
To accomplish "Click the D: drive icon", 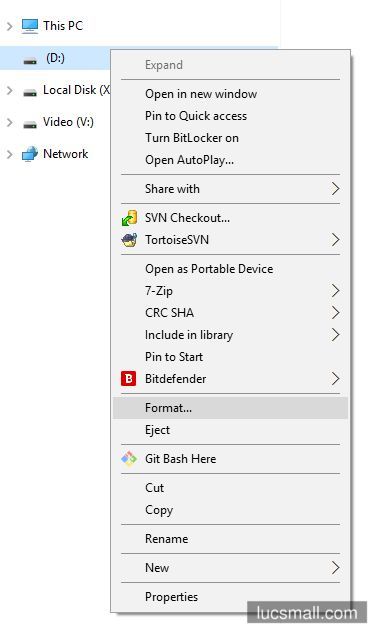I will (30, 61).
